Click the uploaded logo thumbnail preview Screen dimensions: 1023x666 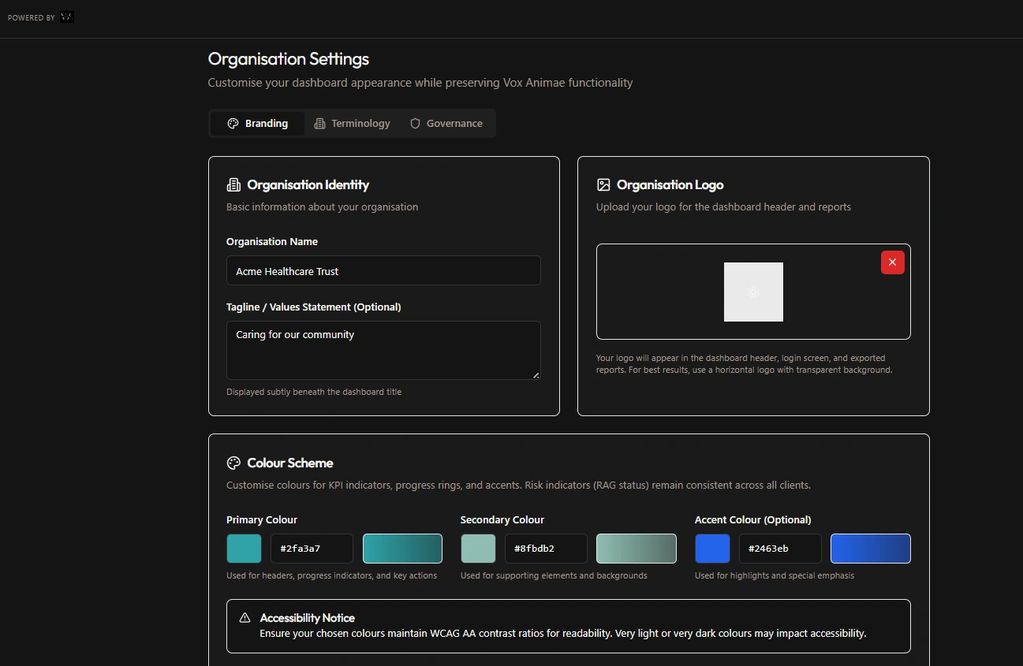[x=753, y=292]
